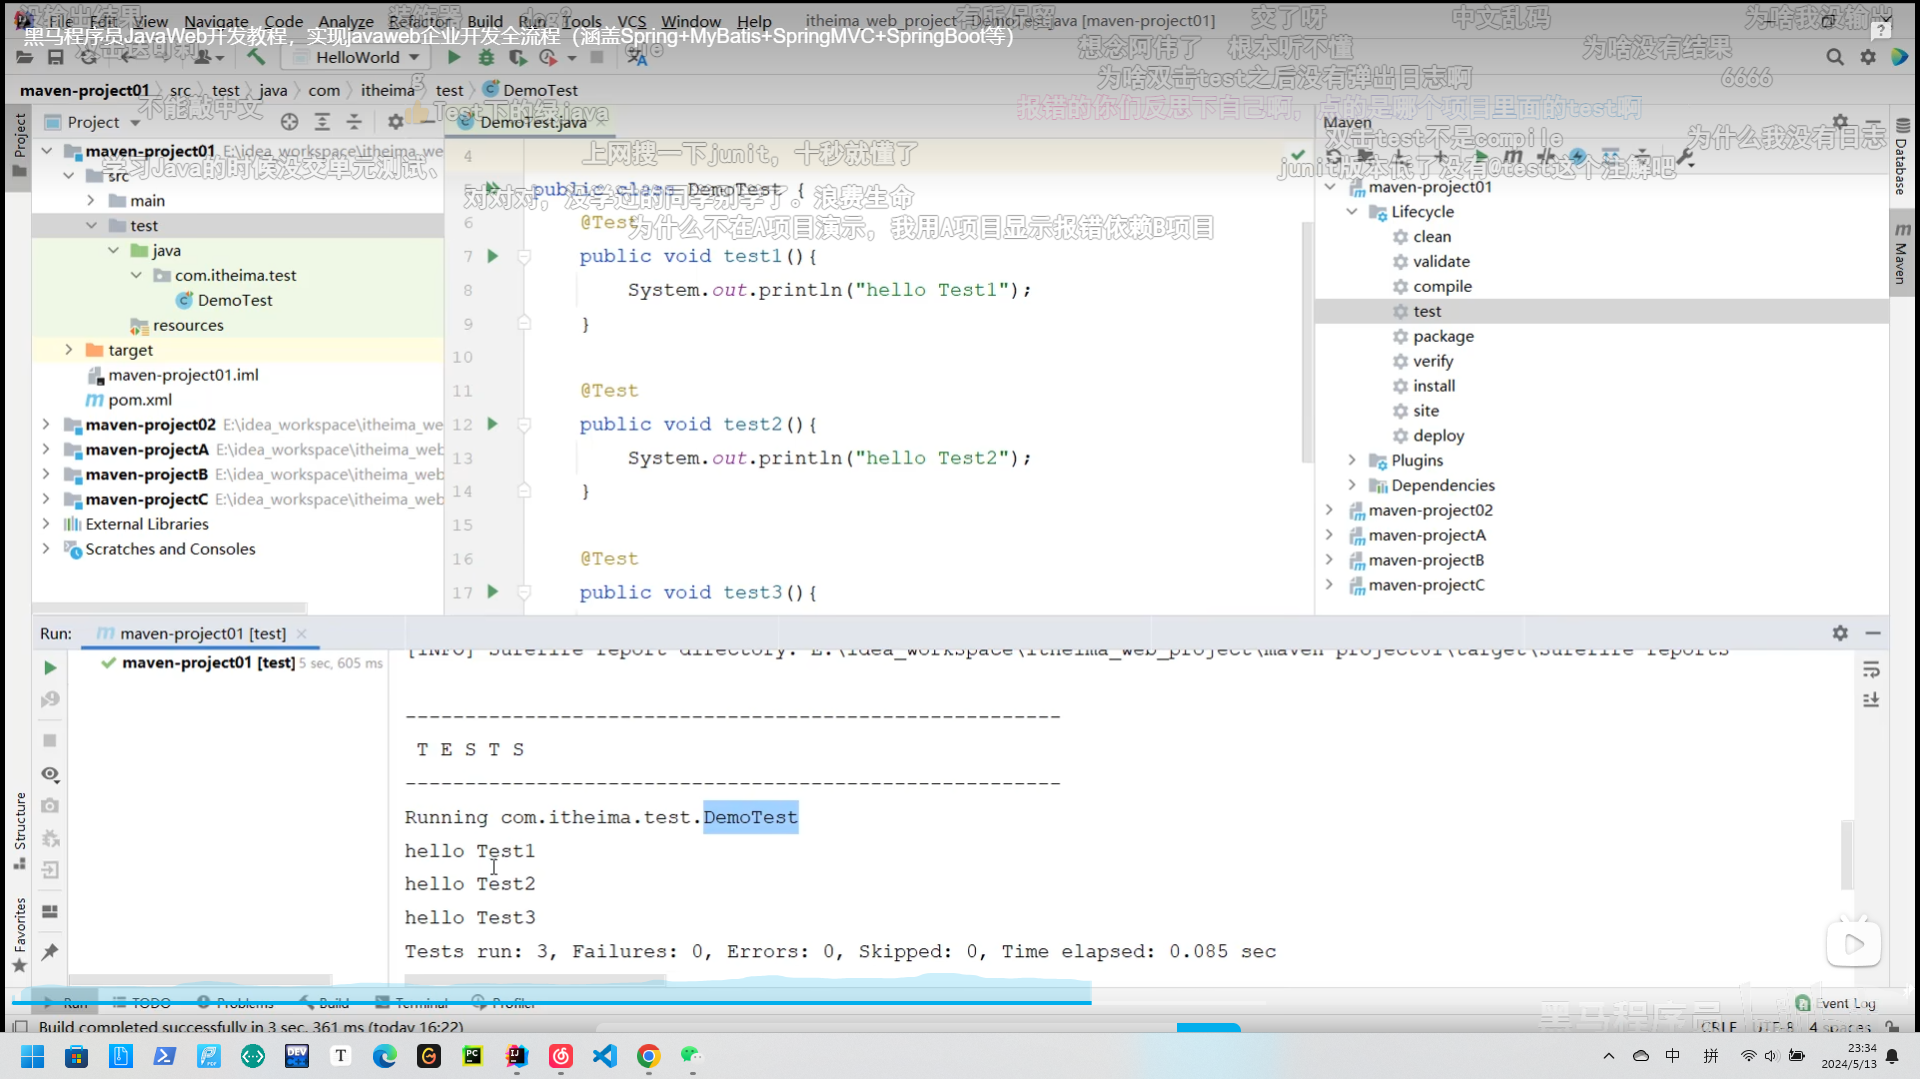Toggle soft-wrap in Run console

coord(1871,669)
